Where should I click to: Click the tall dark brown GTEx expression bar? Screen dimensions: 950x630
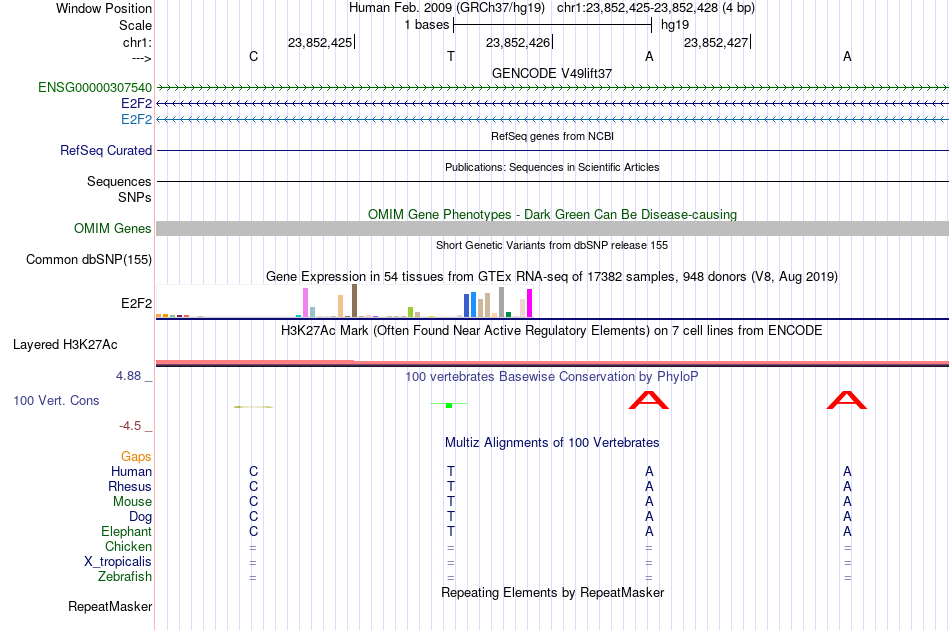click(x=354, y=300)
